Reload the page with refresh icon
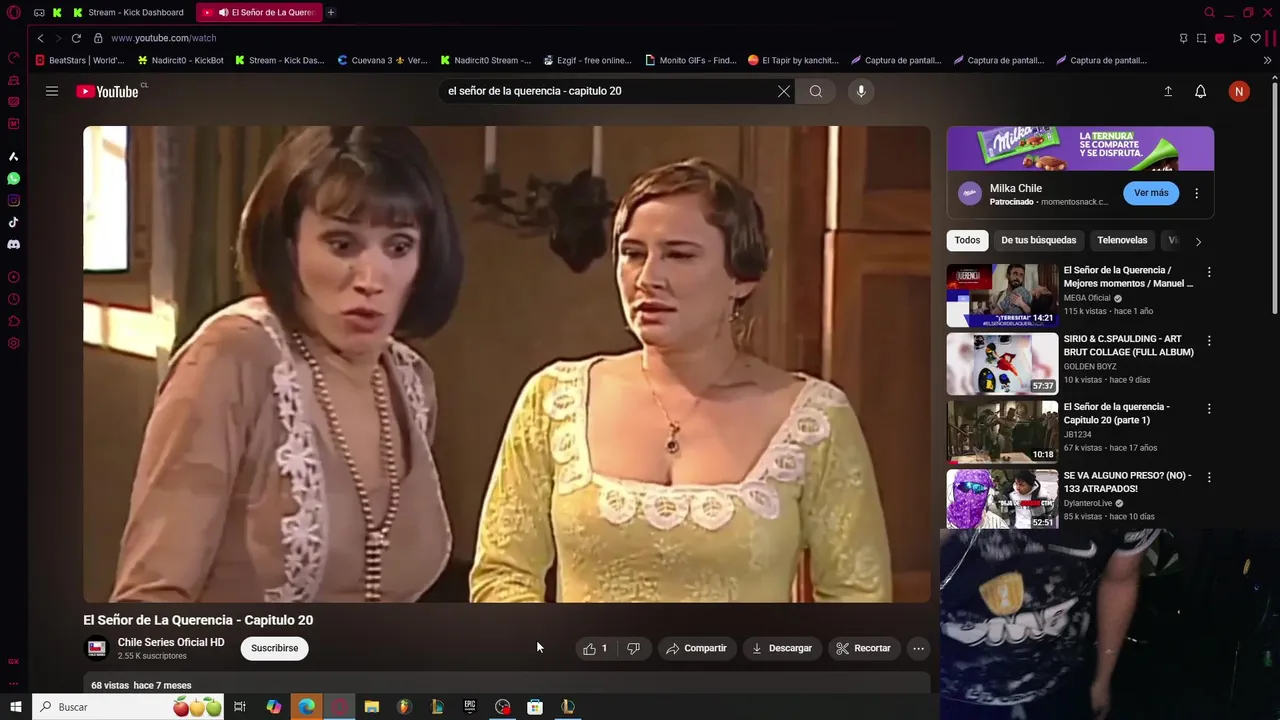Viewport: 1280px width, 720px height. click(x=76, y=38)
